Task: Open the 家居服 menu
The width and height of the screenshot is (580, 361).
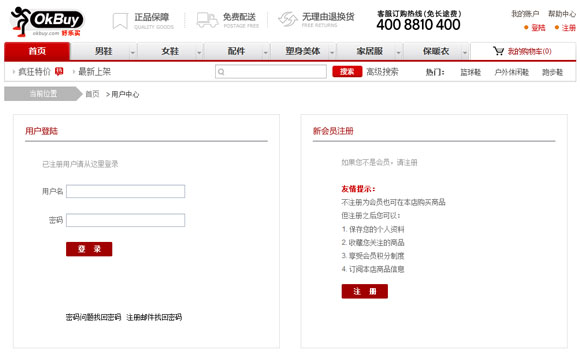Action: pyautogui.click(x=369, y=51)
